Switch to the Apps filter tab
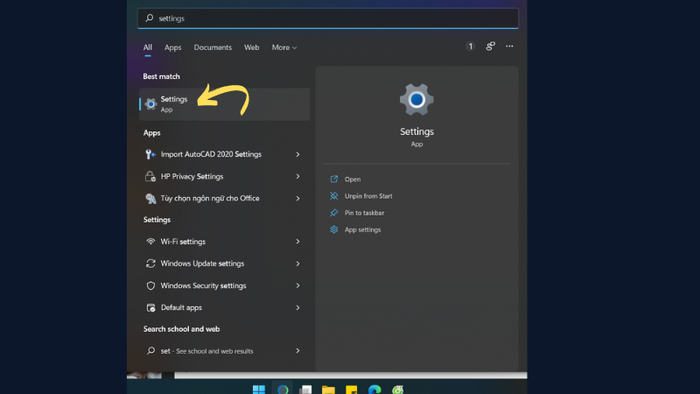The image size is (700, 394). coord(173,47)
